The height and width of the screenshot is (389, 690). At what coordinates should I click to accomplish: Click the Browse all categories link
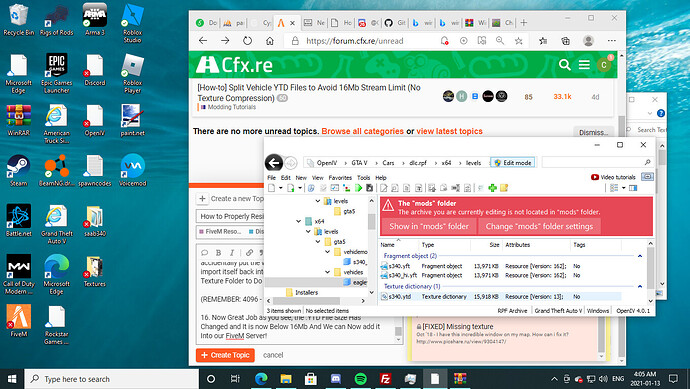click(x=363, y=131)
